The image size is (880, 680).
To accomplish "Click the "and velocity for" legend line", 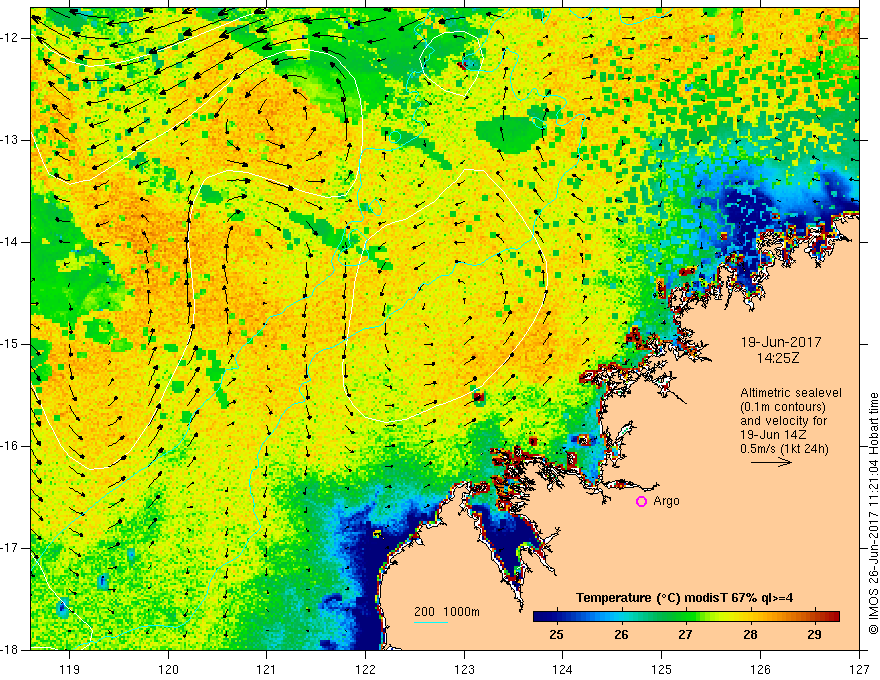I will point(783,421).
